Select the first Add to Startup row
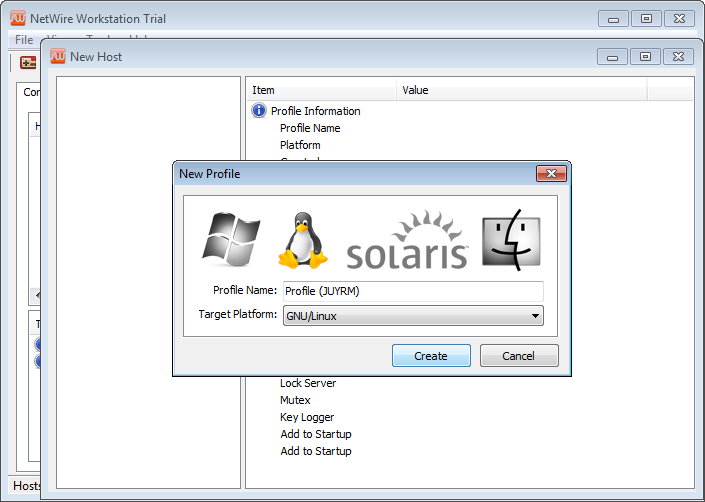Image resolution: width=705 pixels, height=502 pixels. [x=316, y=434]
